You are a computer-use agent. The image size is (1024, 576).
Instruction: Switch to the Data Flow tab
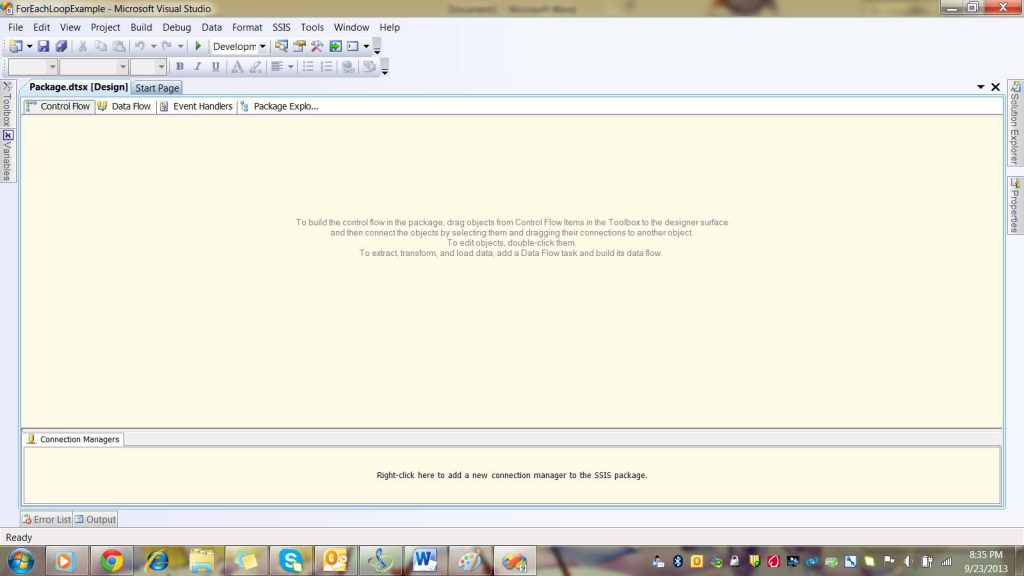(x=125, y=106)
